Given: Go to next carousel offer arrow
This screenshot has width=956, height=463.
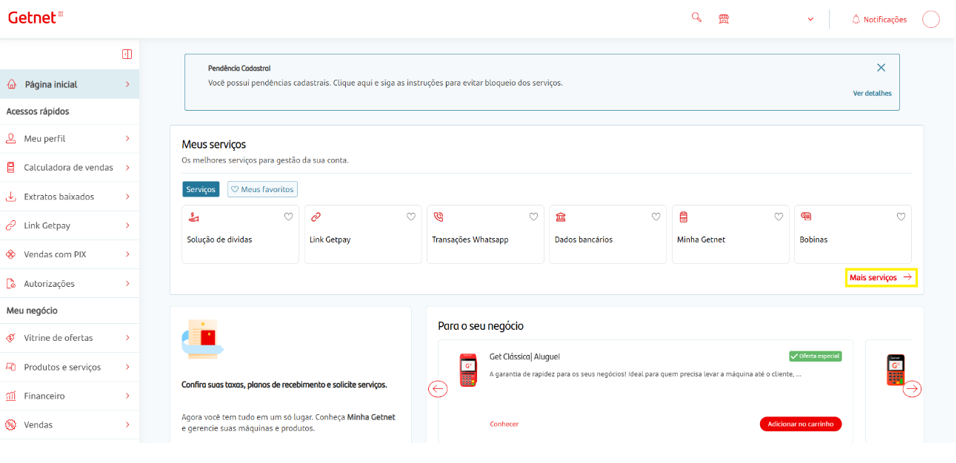Looking at the screenshot, I should coord(912,389).
